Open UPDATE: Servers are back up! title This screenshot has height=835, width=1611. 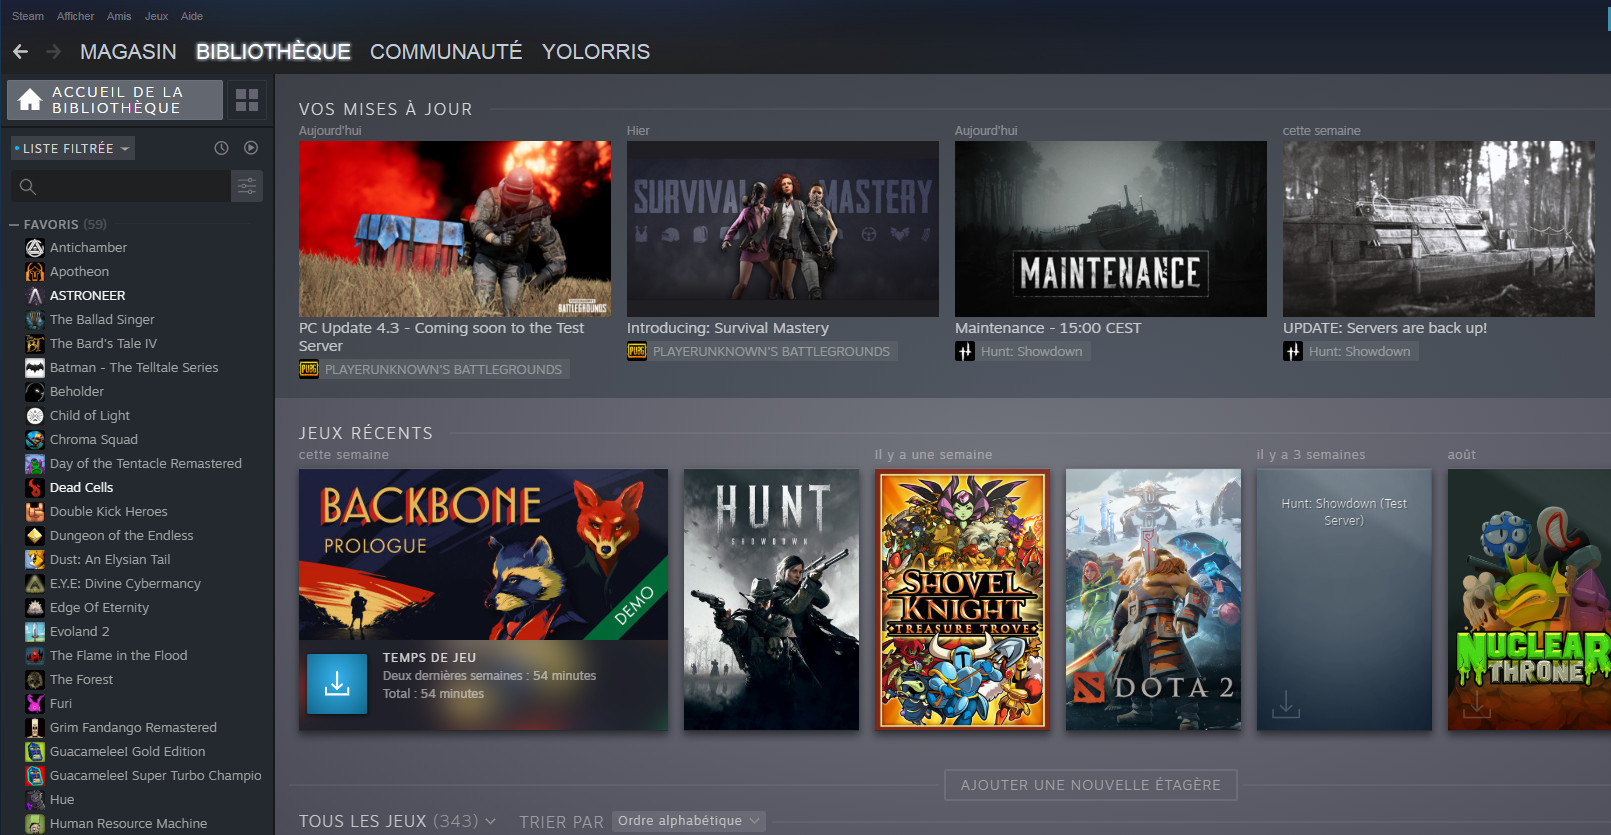1385,328
